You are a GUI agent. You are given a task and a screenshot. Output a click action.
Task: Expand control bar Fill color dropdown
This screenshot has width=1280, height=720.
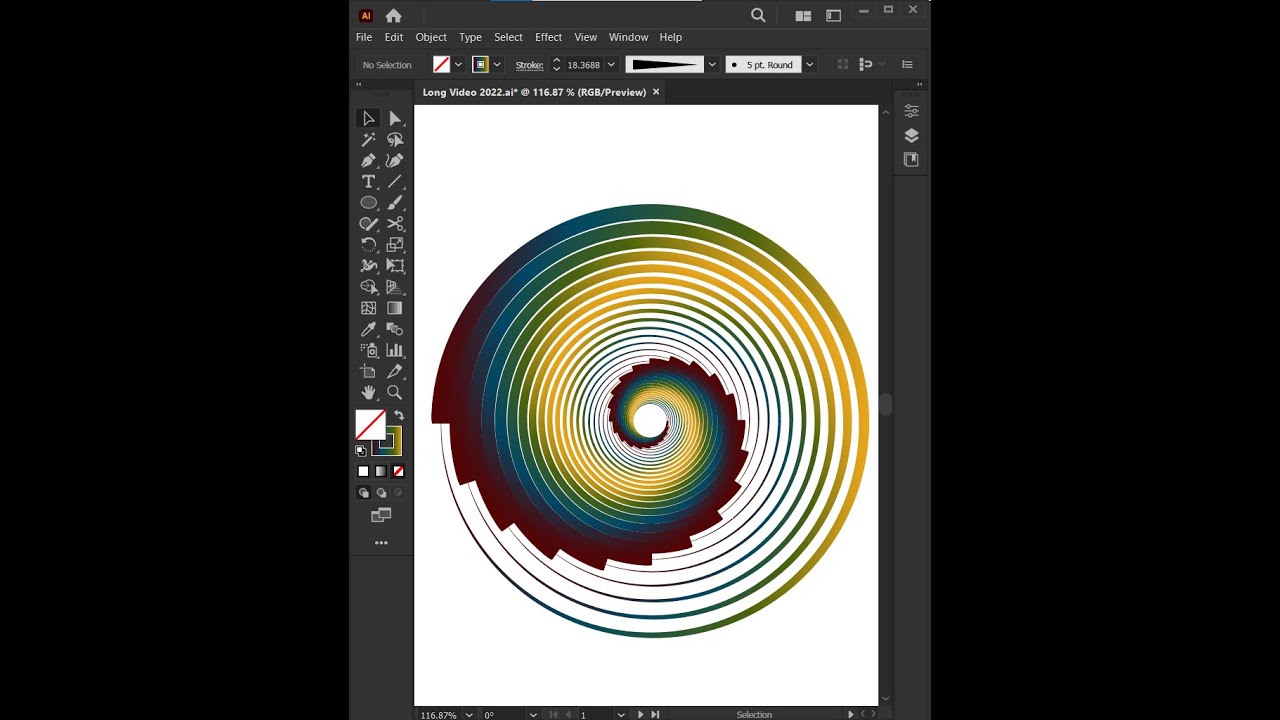(458, 65)
